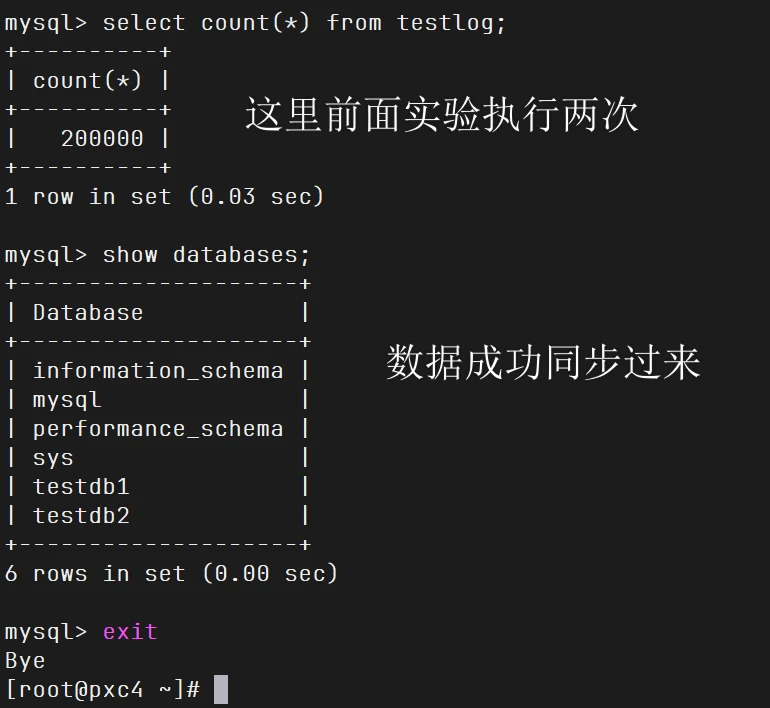
Task: Click the annotation '这里前面实验执行两次'
Action: coord(441,116)
